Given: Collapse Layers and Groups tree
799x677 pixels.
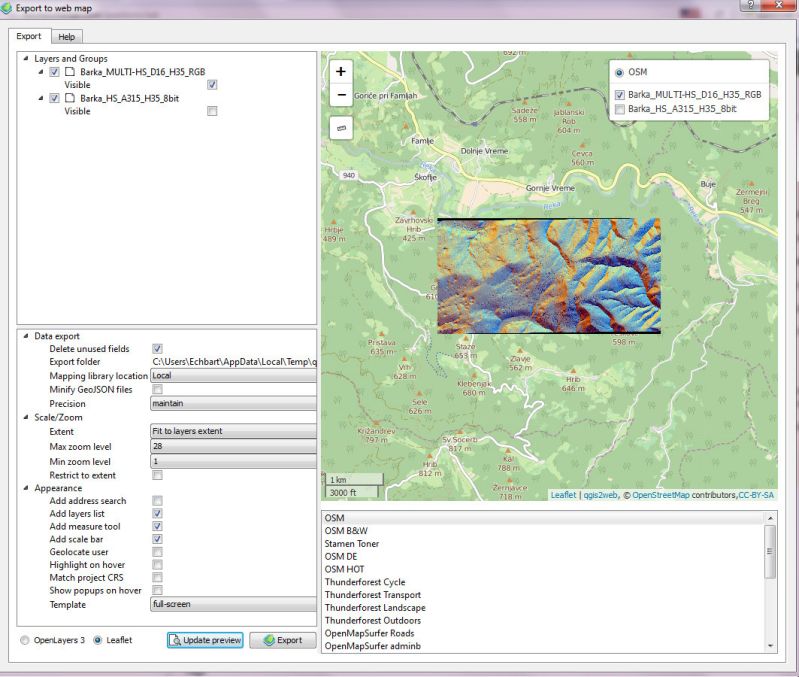Looking at the screenshot, I should coord(25,58).
